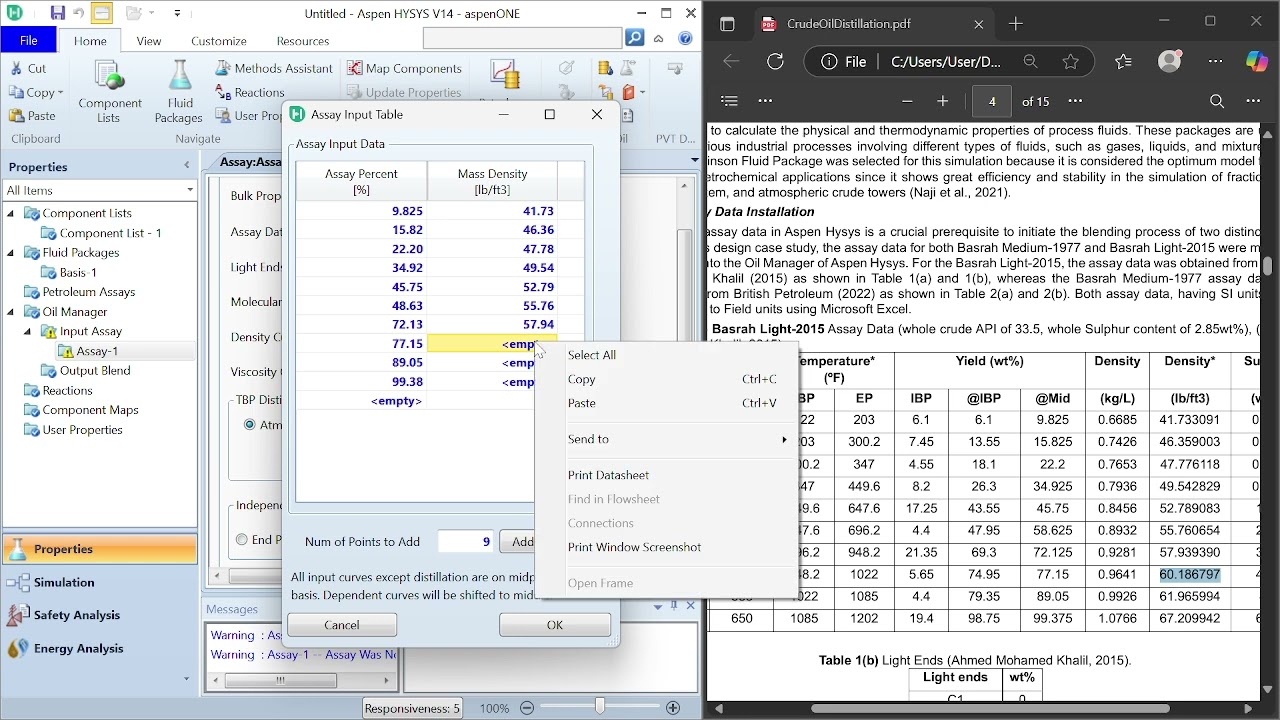Refresh the PDF page in browser
The width and height of the screenshot is (1280, 720).
775,61
